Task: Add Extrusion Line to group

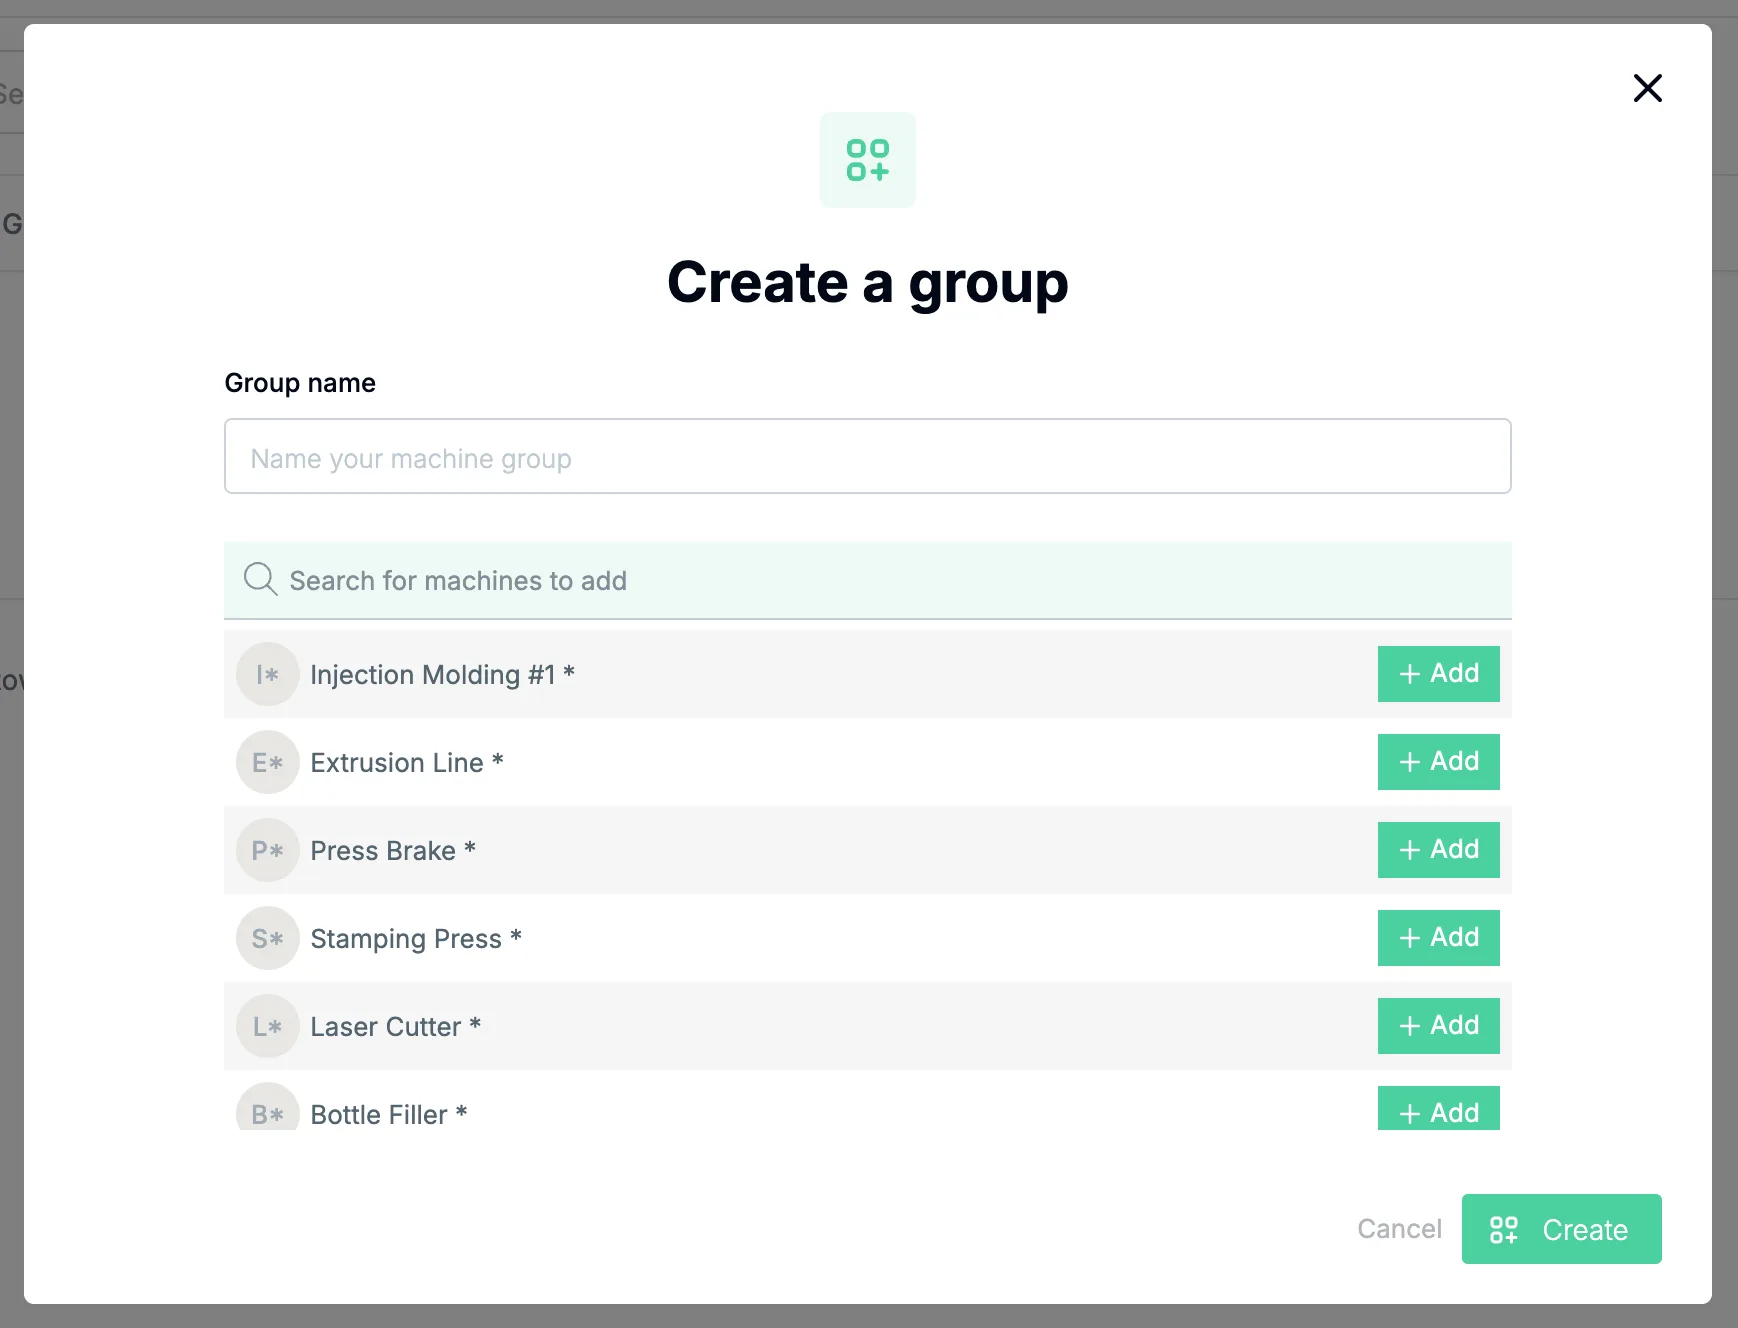Action: [x=1438, y=762]
